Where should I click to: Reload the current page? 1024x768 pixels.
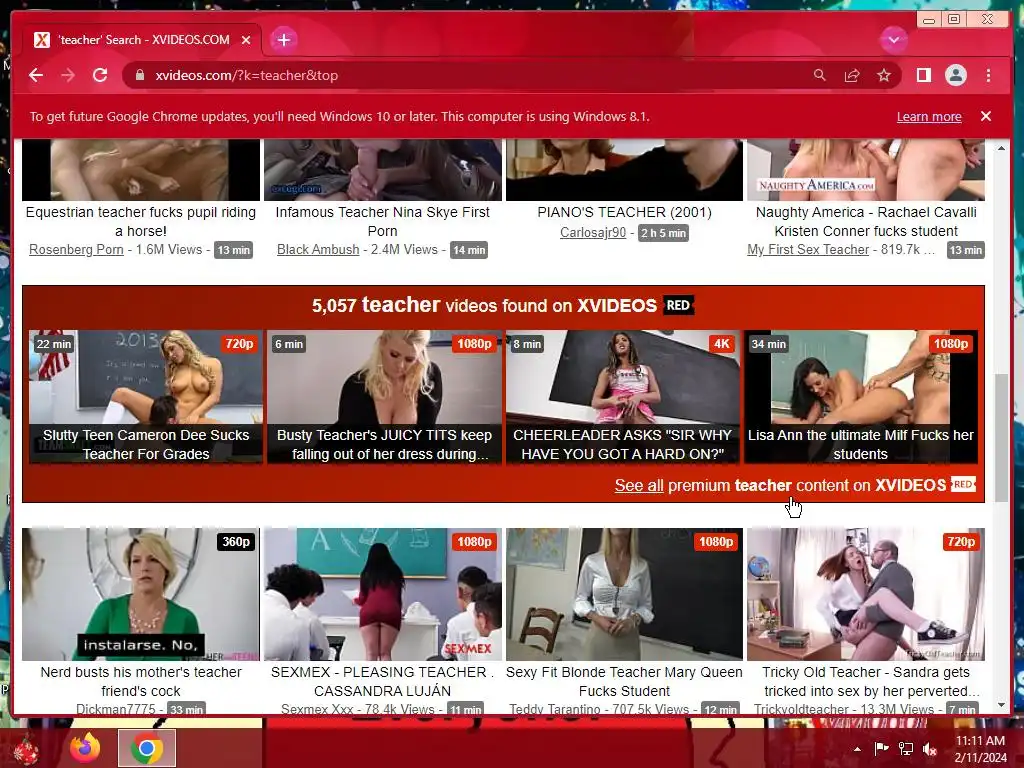pos(100,75)
